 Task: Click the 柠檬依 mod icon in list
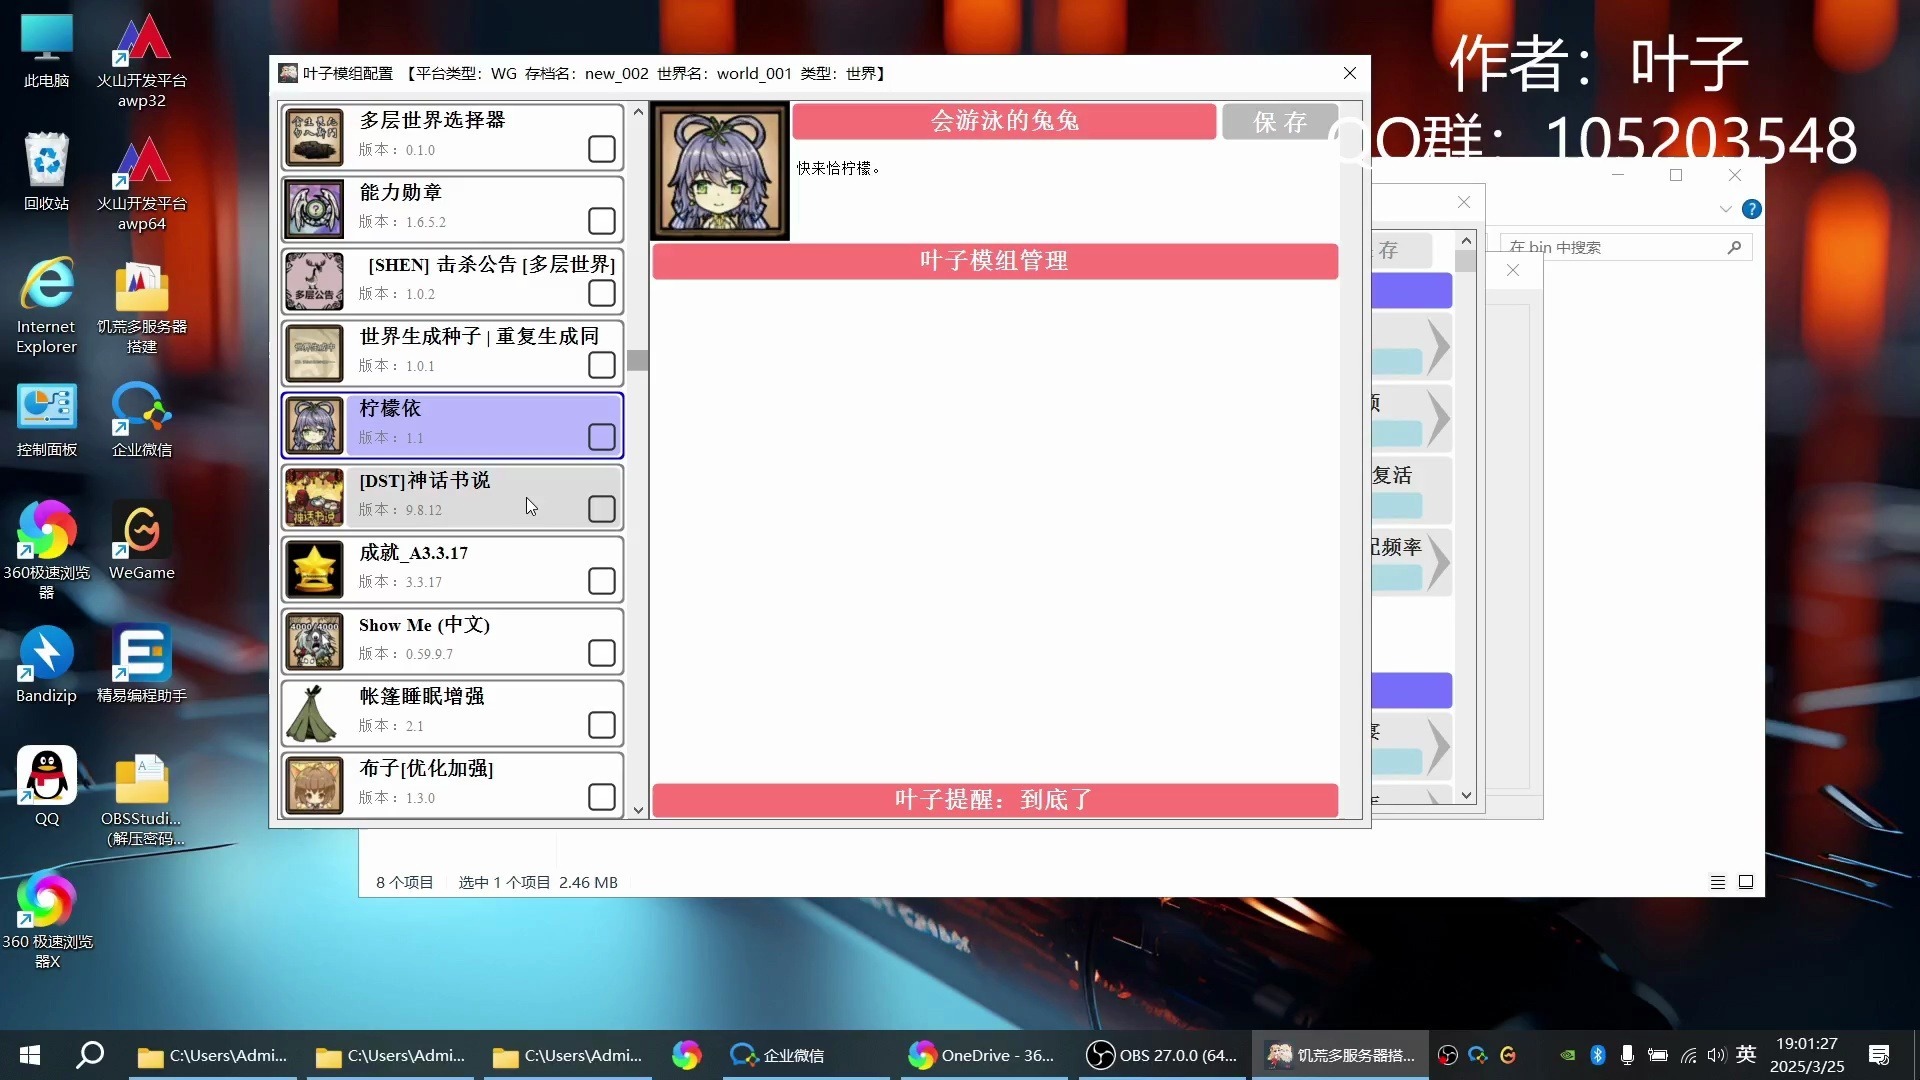point(314,425)
